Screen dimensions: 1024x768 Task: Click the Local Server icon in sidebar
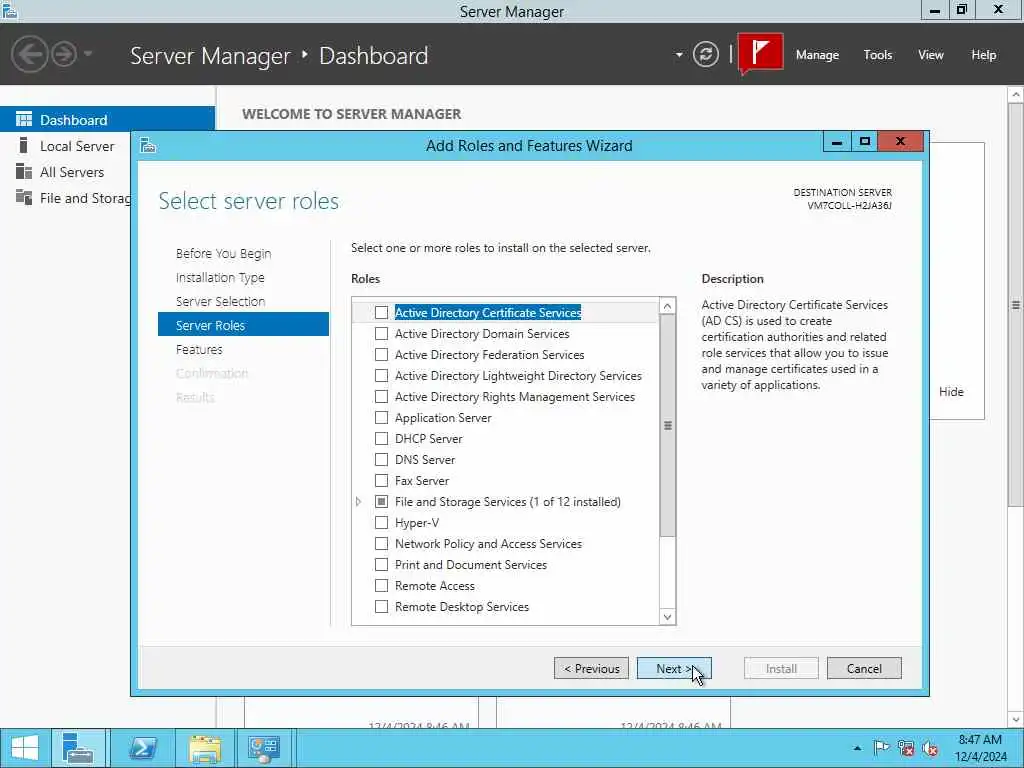pyautogui.click(x=24, y=145)
